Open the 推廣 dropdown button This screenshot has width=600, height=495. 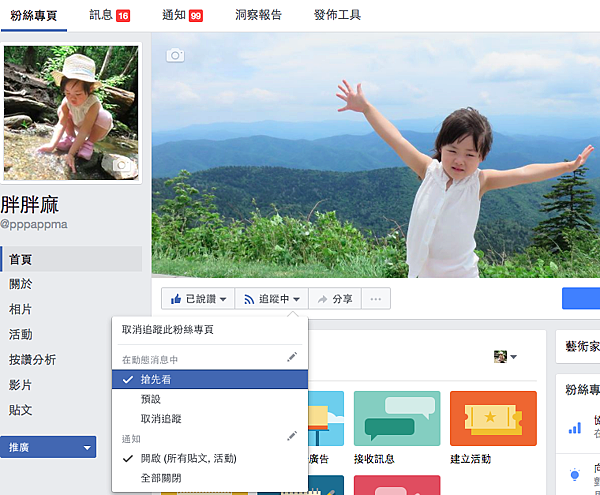(48, 447)
